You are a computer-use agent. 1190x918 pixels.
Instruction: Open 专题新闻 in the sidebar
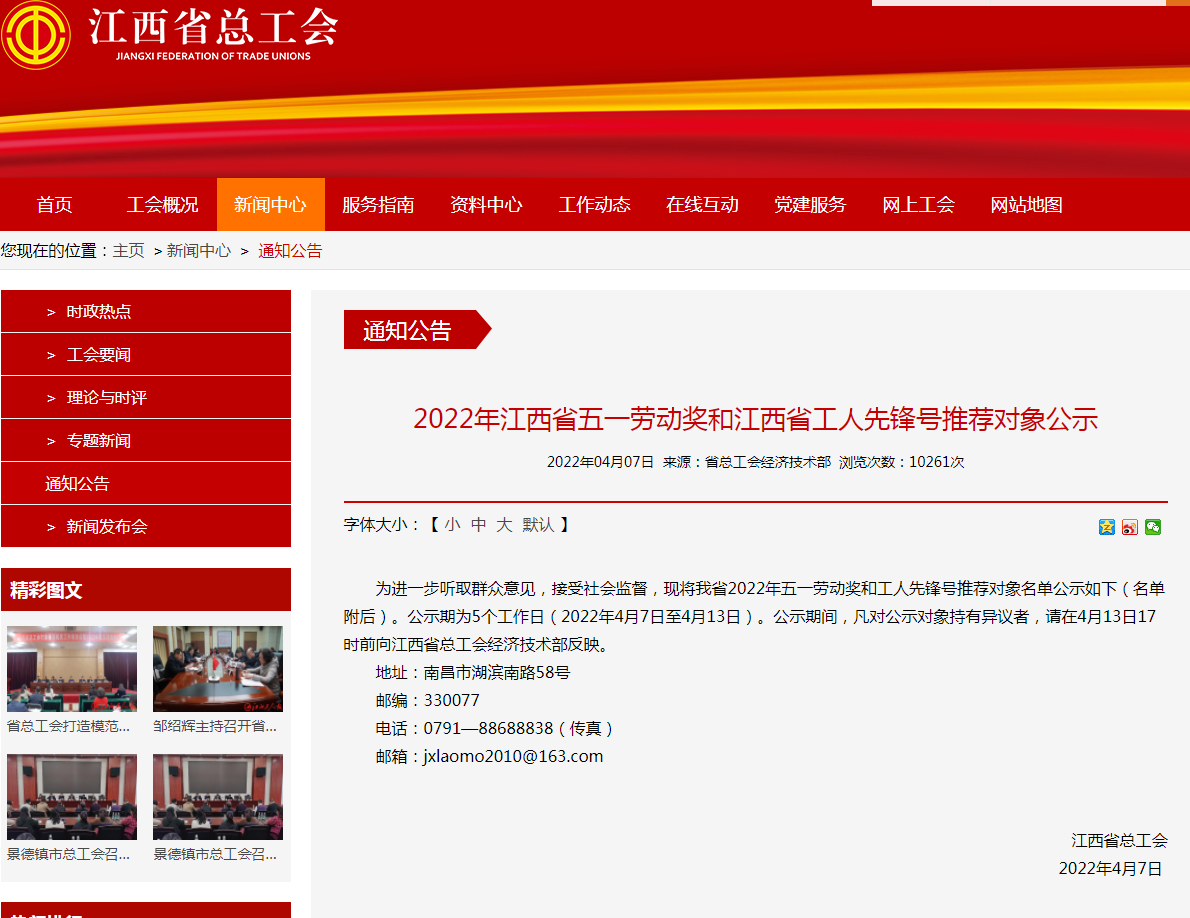[146, 441]
